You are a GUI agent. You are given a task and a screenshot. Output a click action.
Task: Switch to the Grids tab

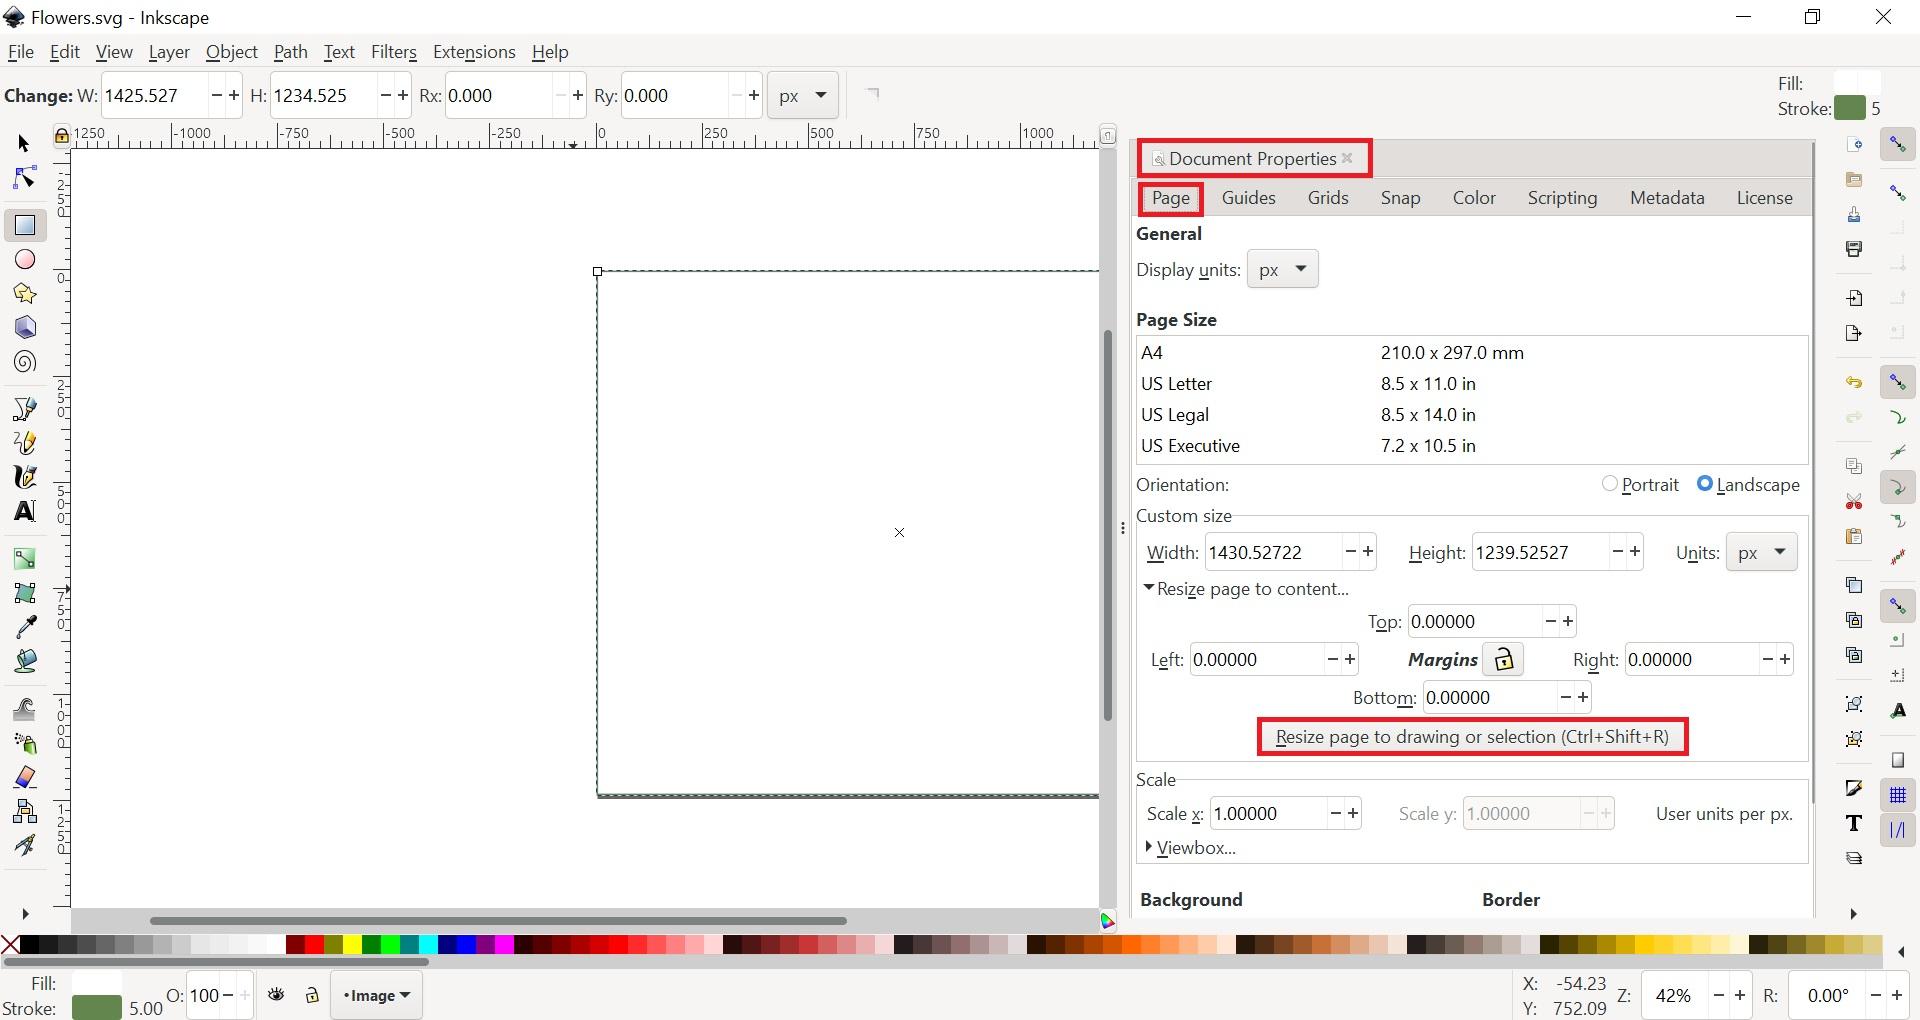(1328, 197)
